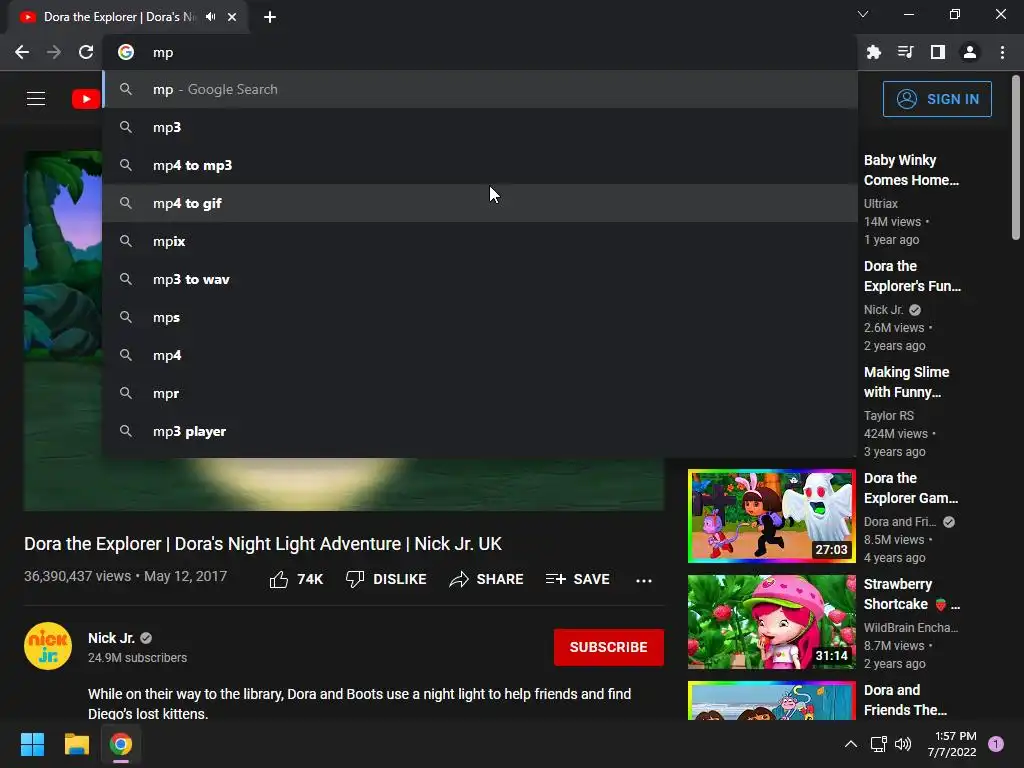The width and height of the screenshot is (1024, 768).
Task: Click the '36,390,437 views • May 12, 2017' text
Action: pyautogui.click(x=125, y=576)
